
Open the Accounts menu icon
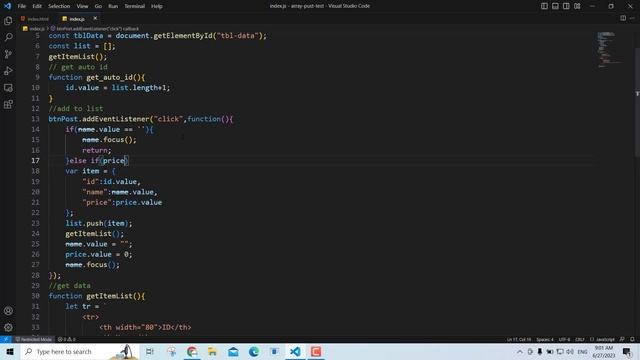point(8,311)
